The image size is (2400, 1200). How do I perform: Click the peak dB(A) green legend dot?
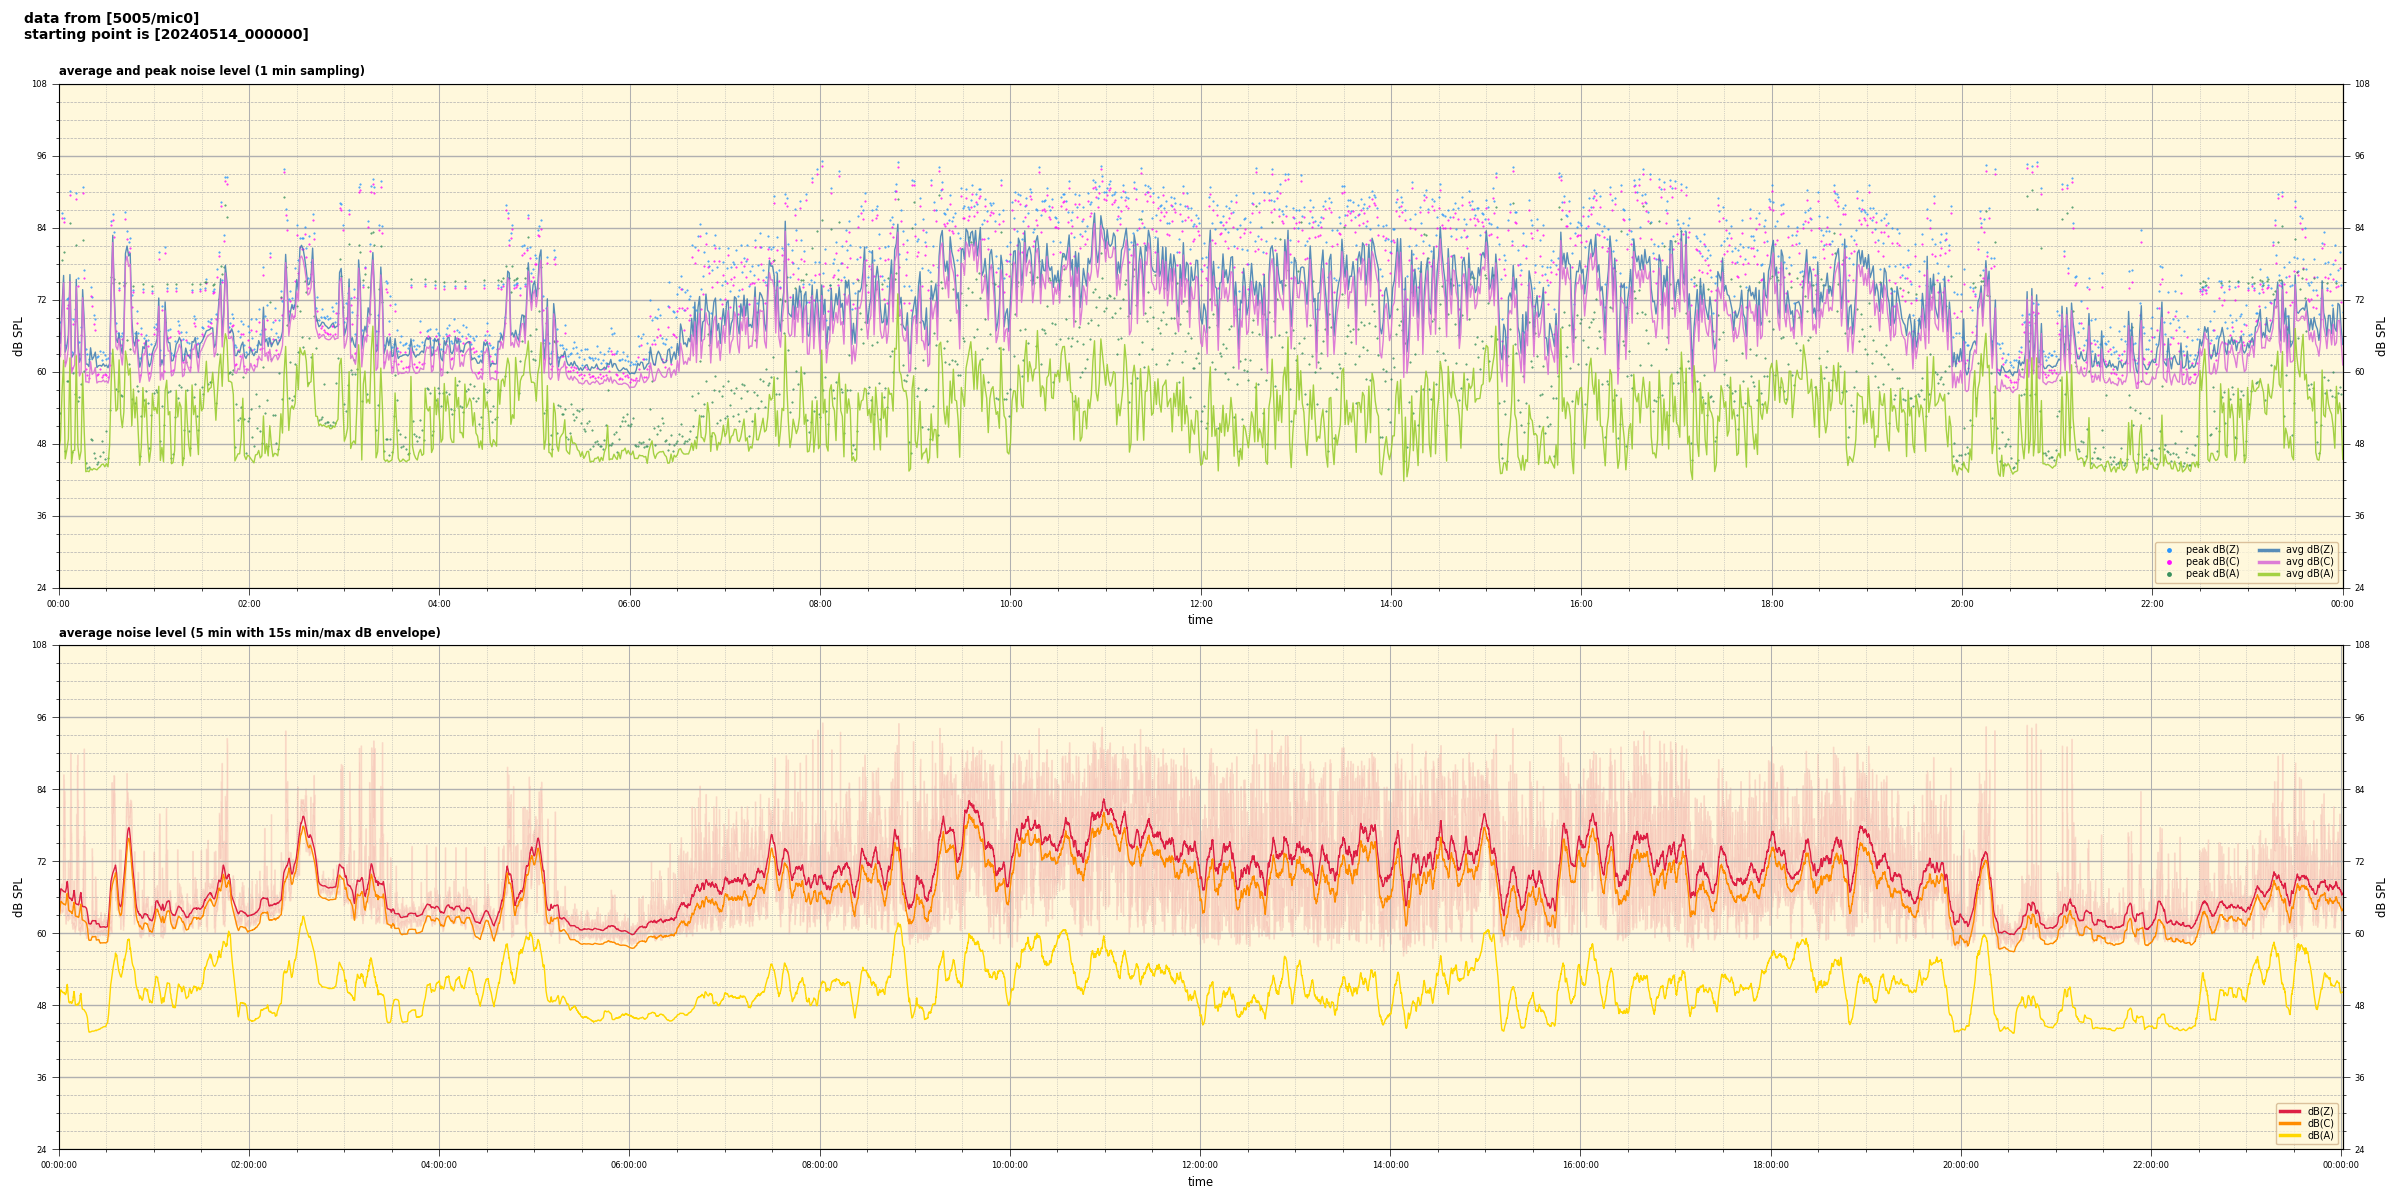click(2169, 574)
